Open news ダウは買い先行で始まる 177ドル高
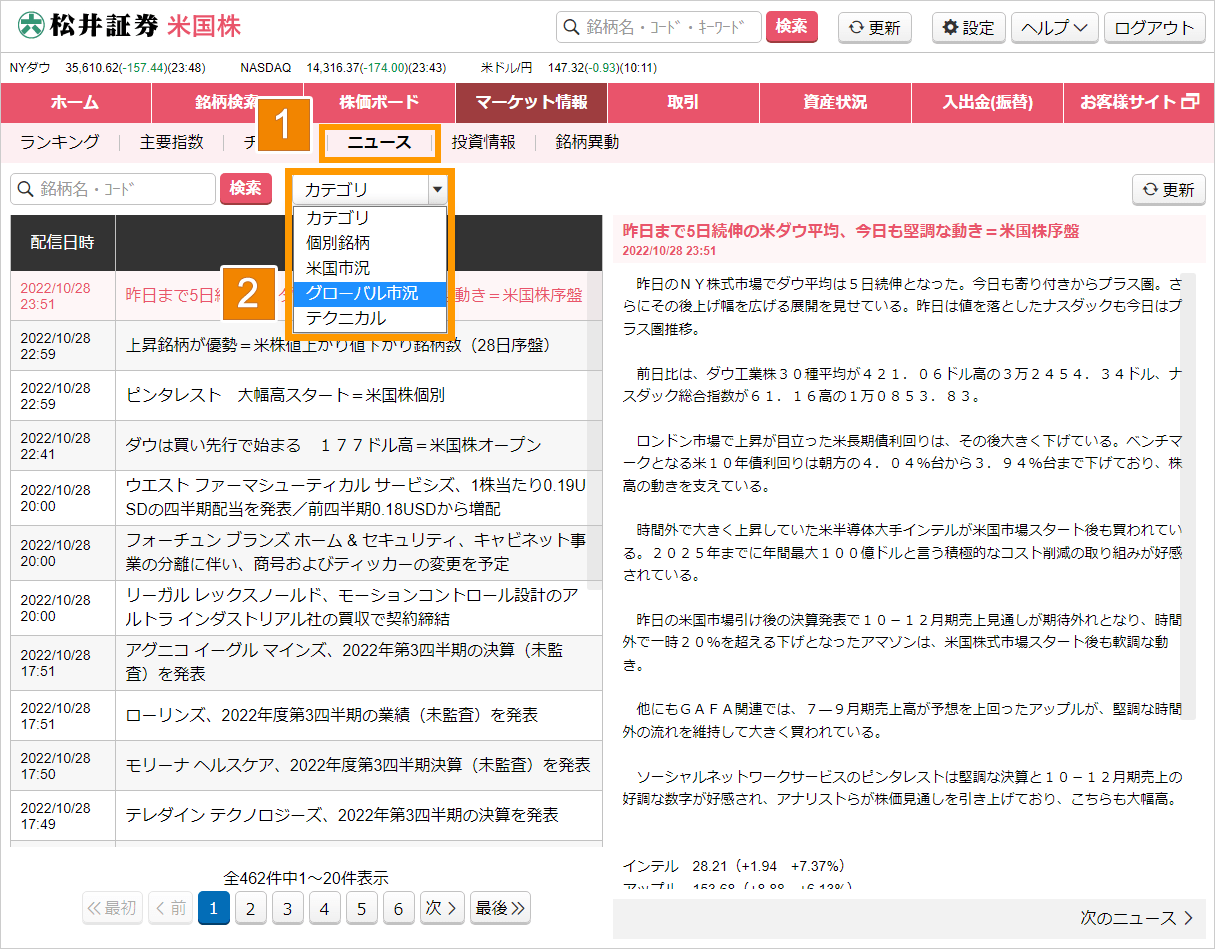 pos(333,445)
